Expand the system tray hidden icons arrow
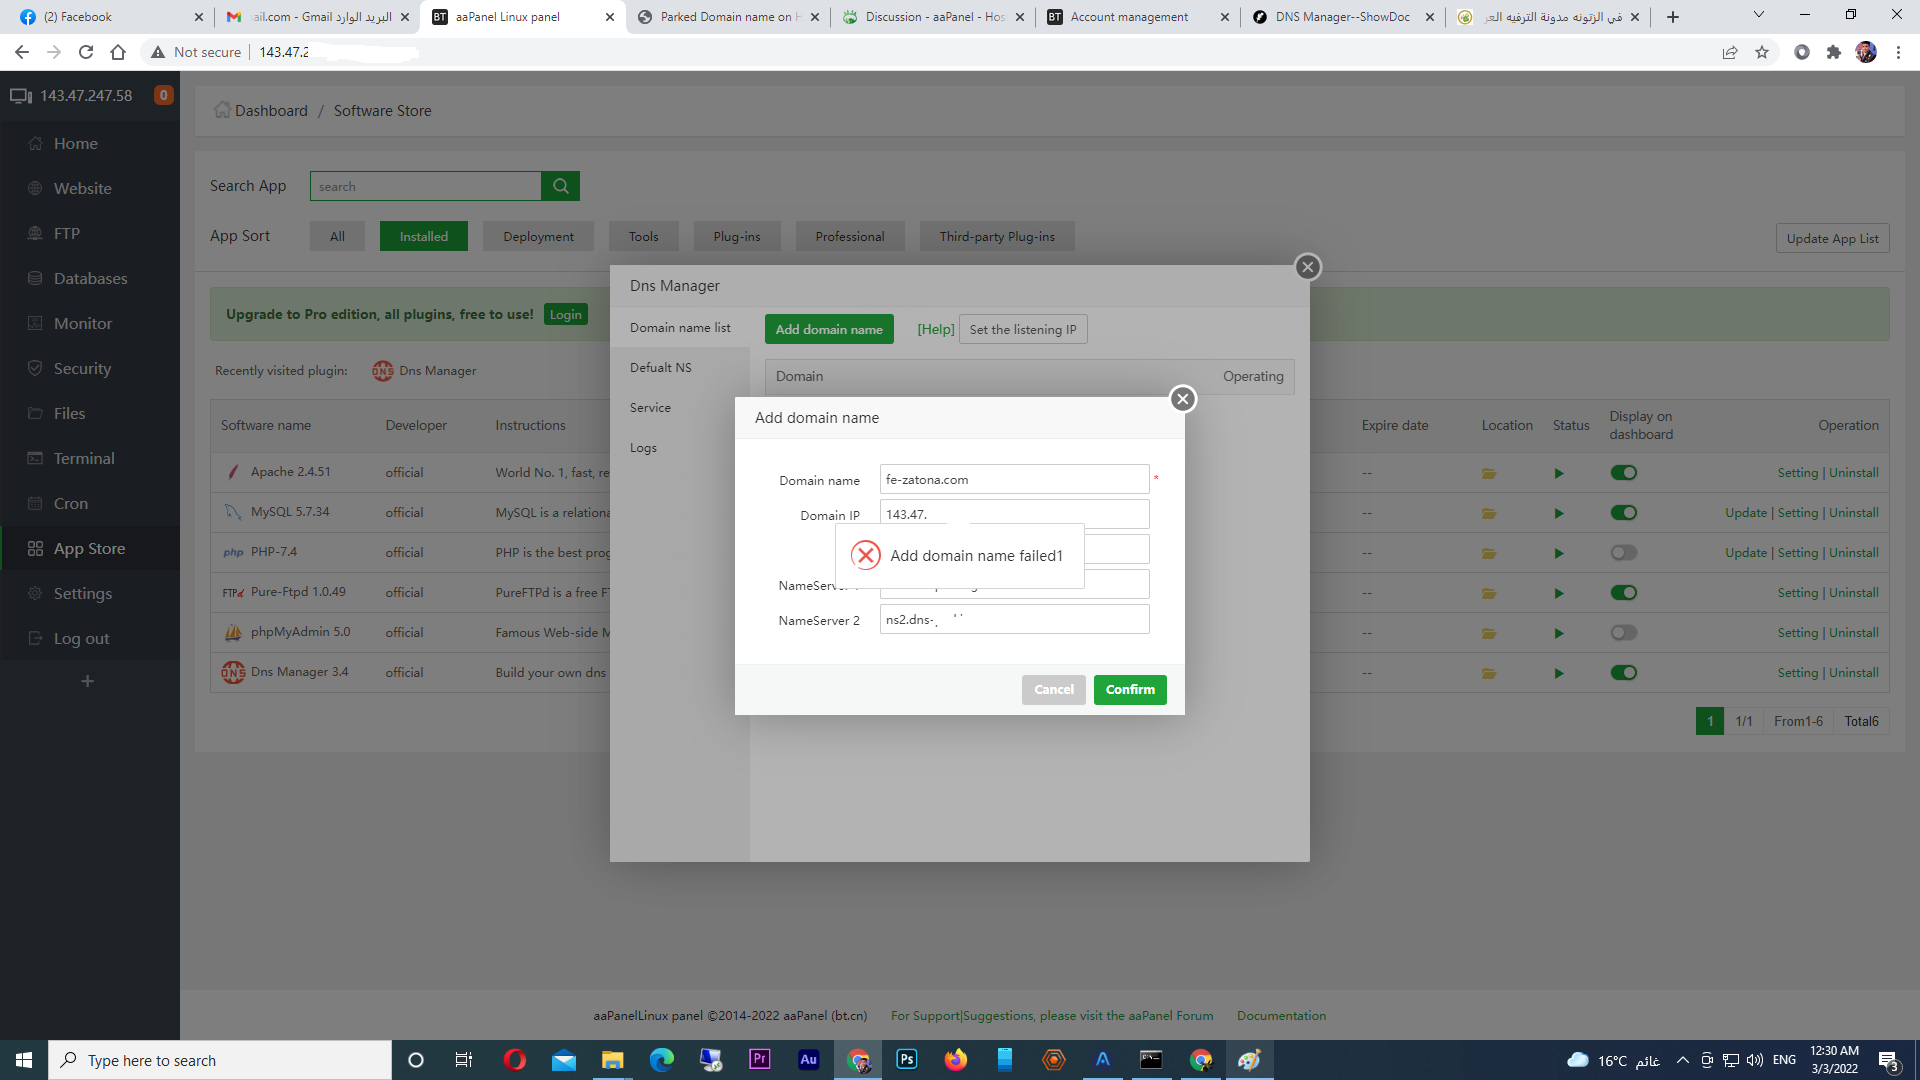The image size is (1920, 1080). (1682, 1060)
